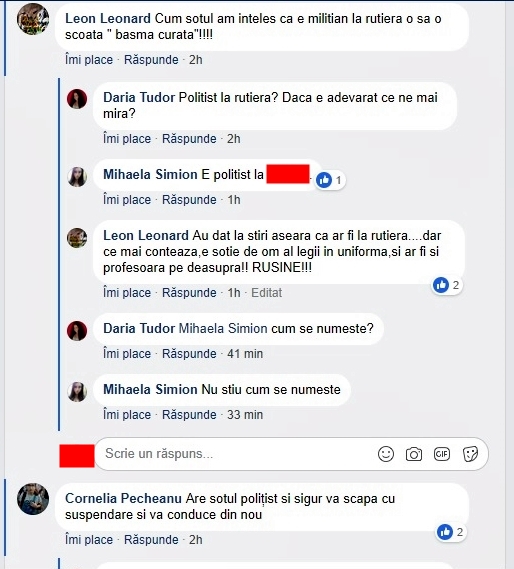The image size is (514, 569).
Task: Open Daria Tudor's avatar on first reply
Action: pyautogui.click(x=77, y=99)
